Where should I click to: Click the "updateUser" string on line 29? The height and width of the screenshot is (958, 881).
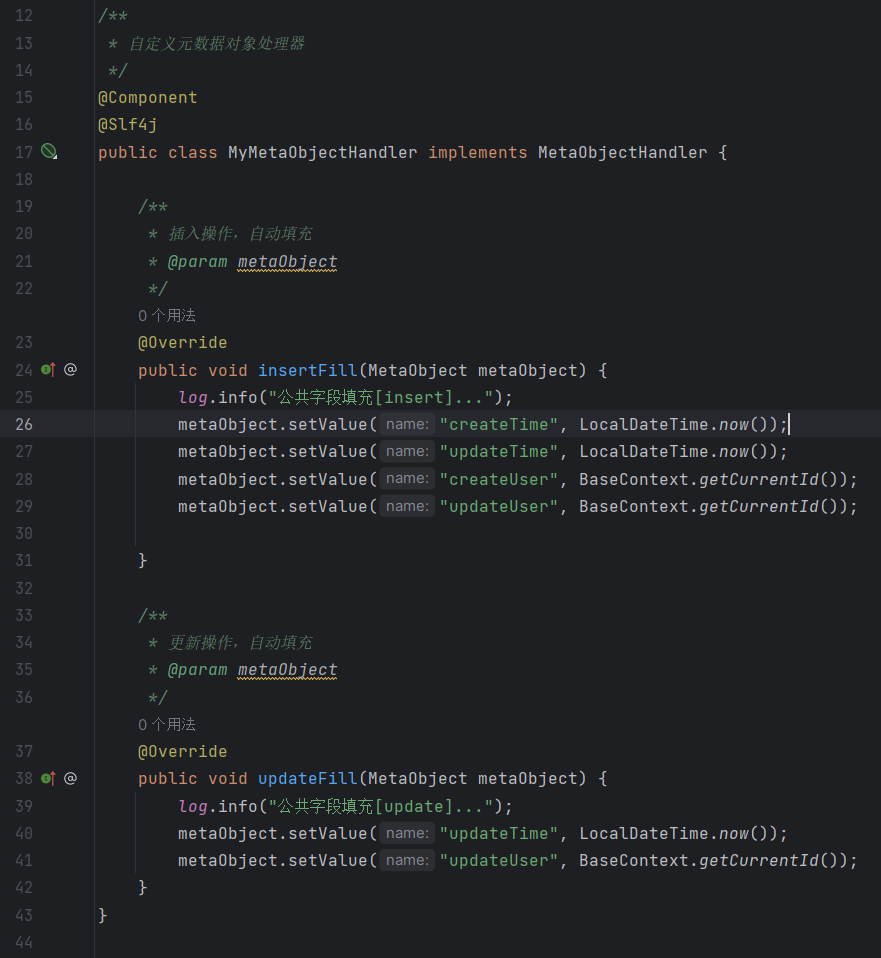click(499, 506)
